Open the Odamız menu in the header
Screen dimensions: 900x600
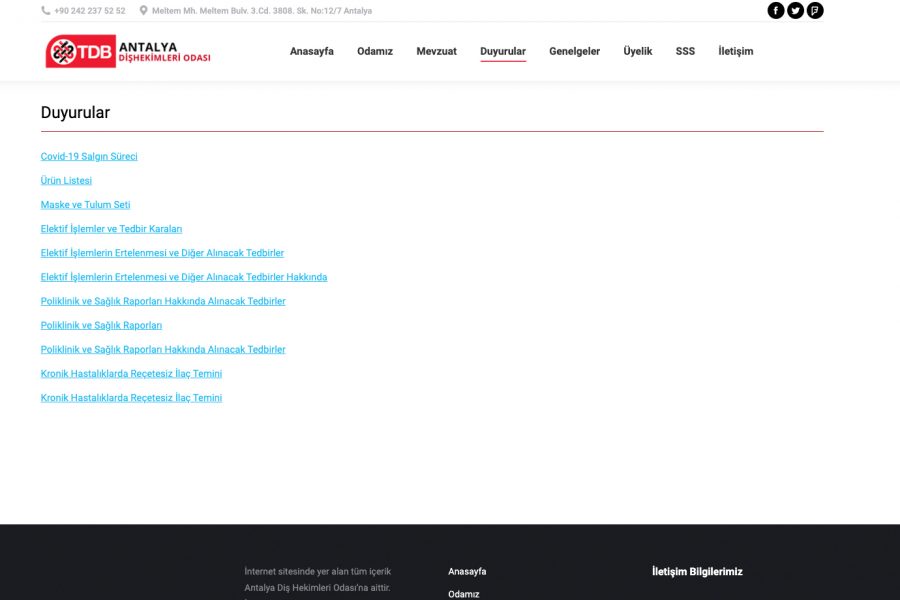375,51
